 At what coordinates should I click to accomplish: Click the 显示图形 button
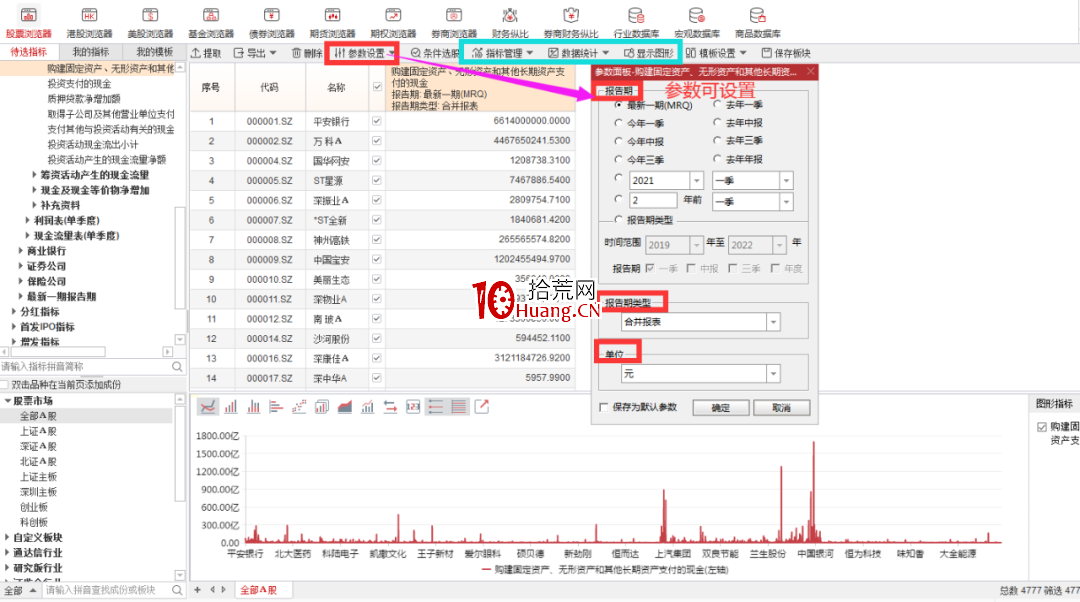coord(649,53)
